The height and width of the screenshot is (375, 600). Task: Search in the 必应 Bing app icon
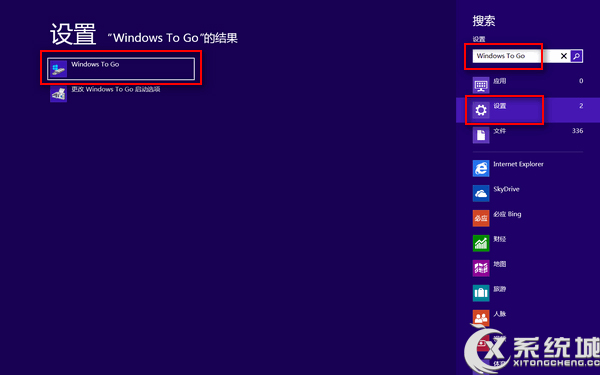[x=481, y=218]
